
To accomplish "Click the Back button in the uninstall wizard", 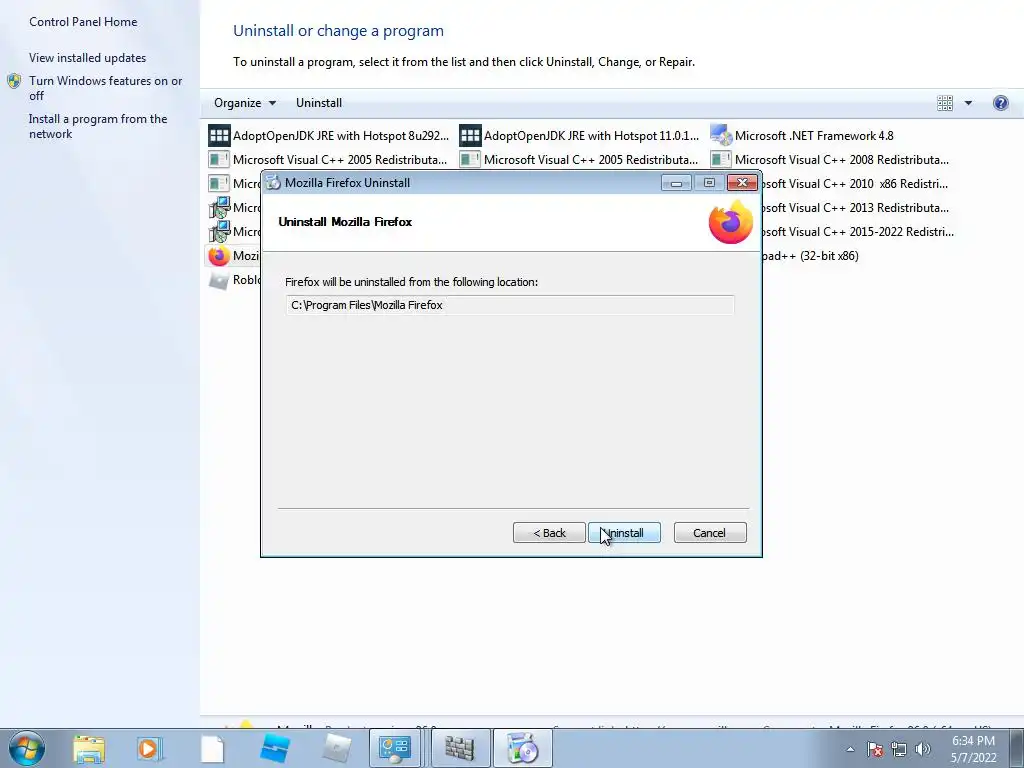I will click(x=549, y=533).
